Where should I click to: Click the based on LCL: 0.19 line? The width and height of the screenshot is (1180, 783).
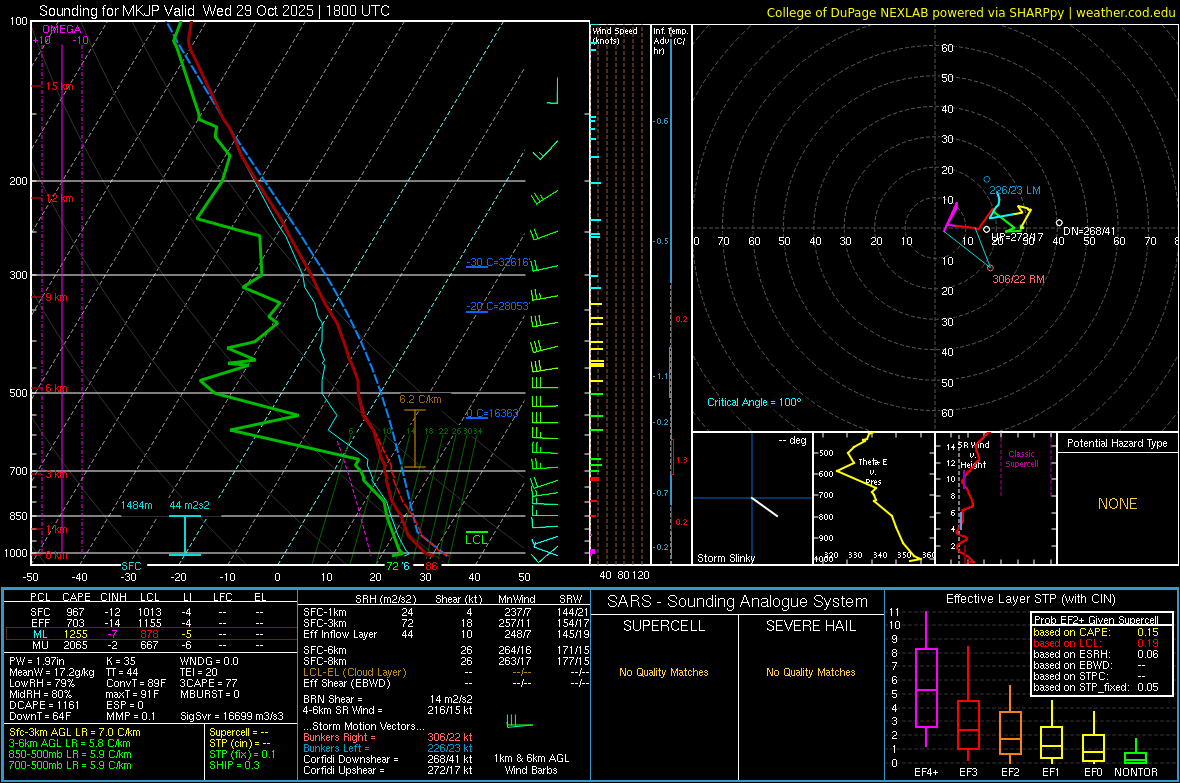[x=1096, y=643]
